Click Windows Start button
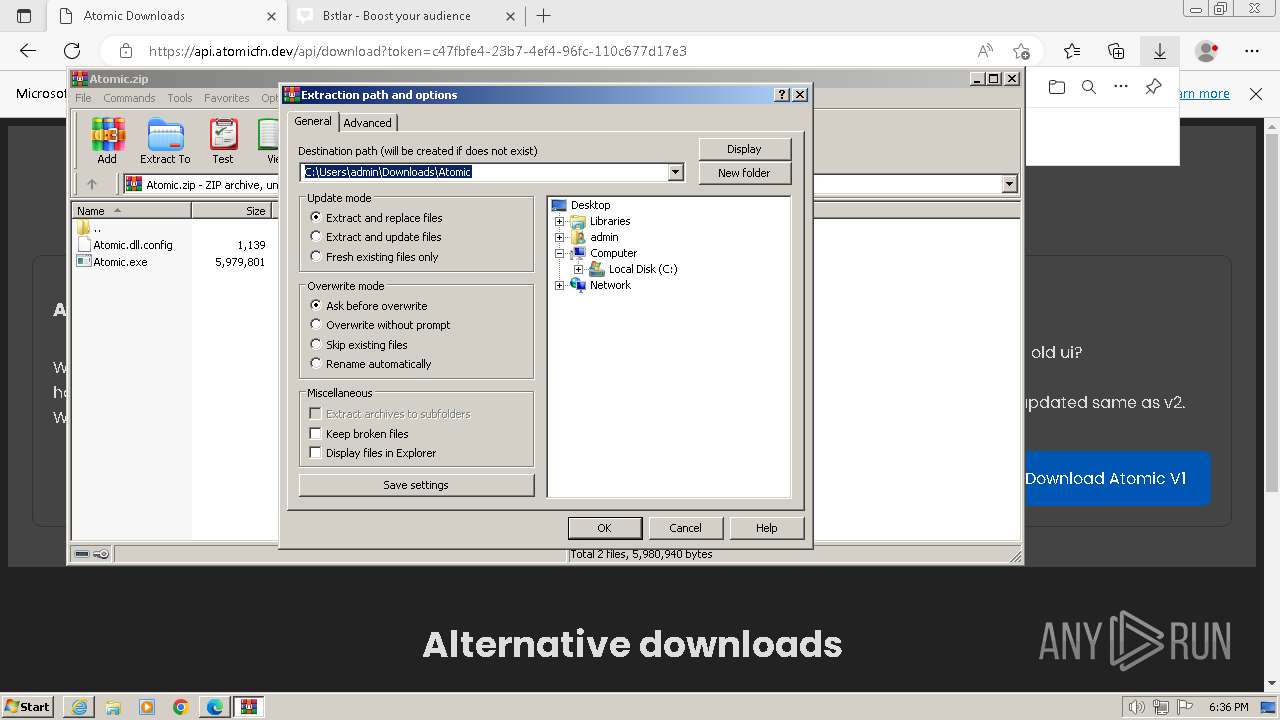The width and height of the screenshot is (1280, 720). pos(28,707)
